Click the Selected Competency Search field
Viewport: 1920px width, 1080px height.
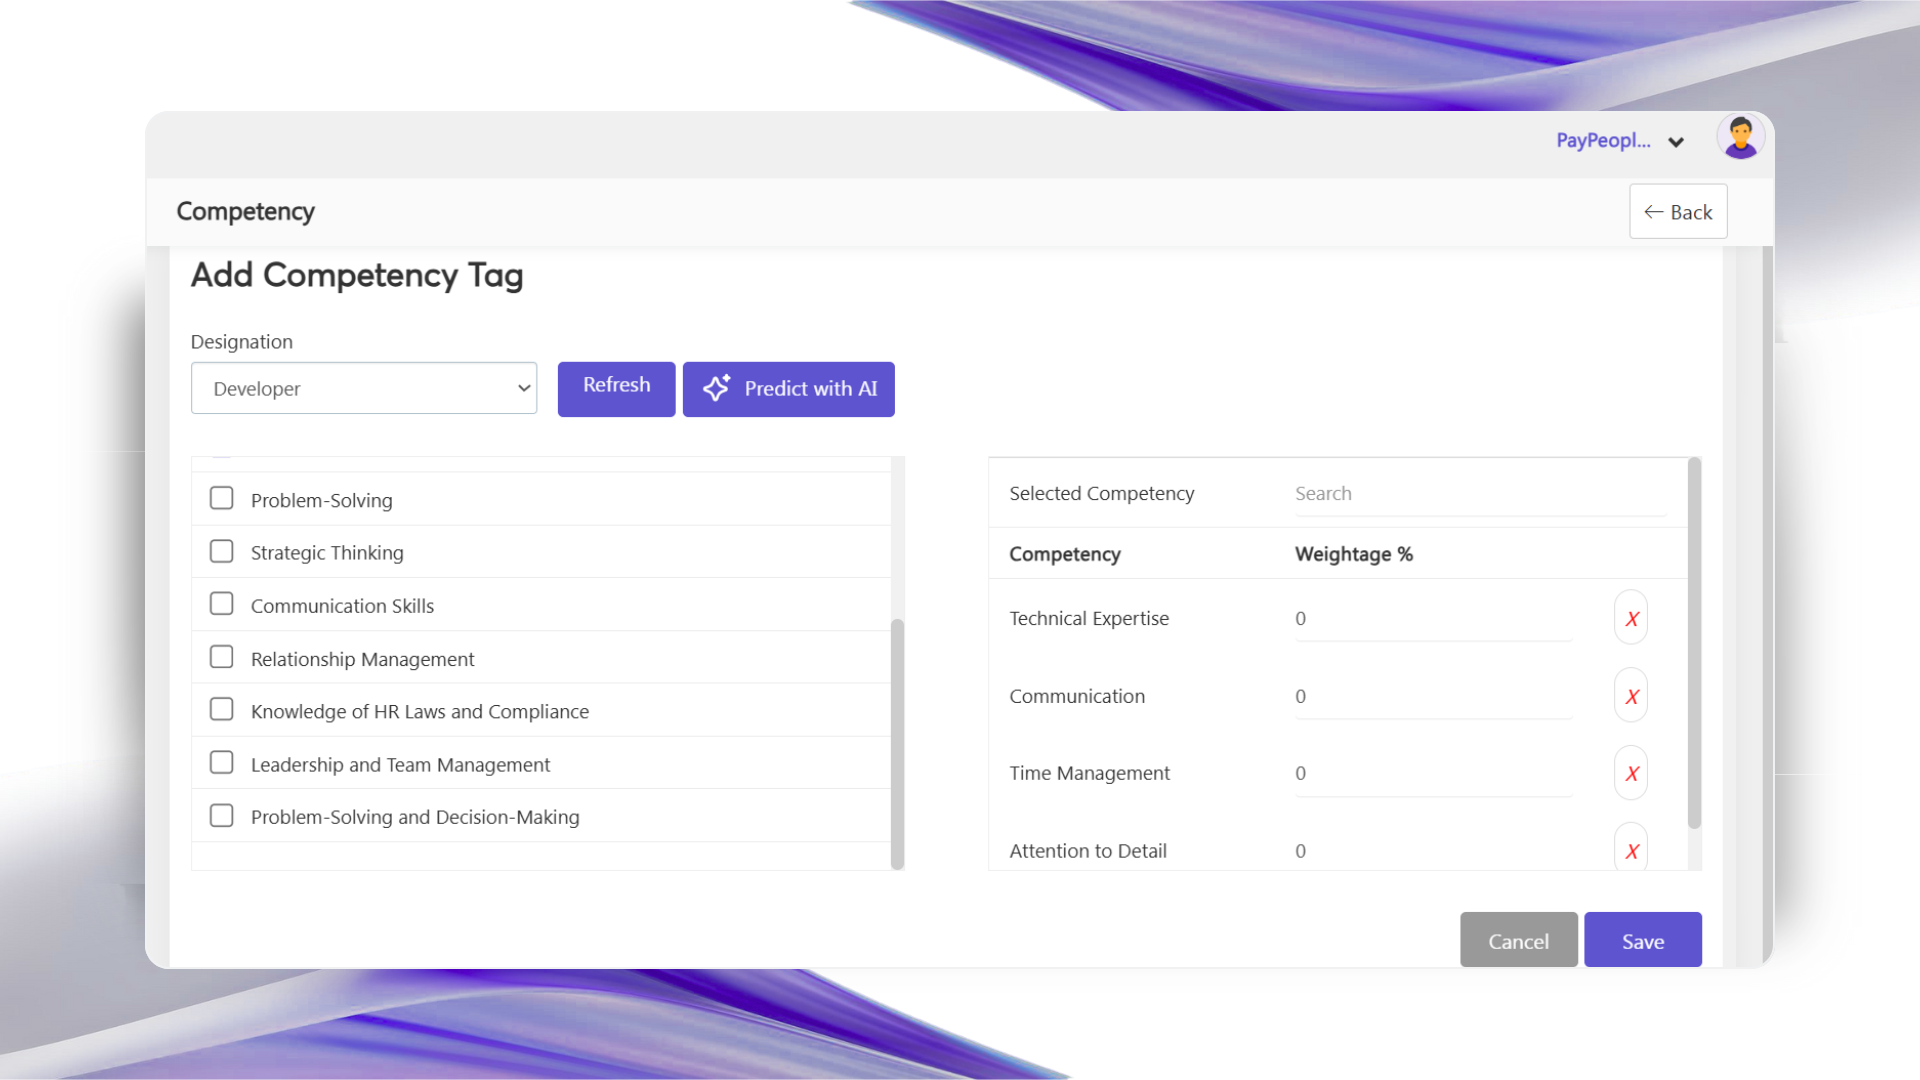(x=1480, y=494)
